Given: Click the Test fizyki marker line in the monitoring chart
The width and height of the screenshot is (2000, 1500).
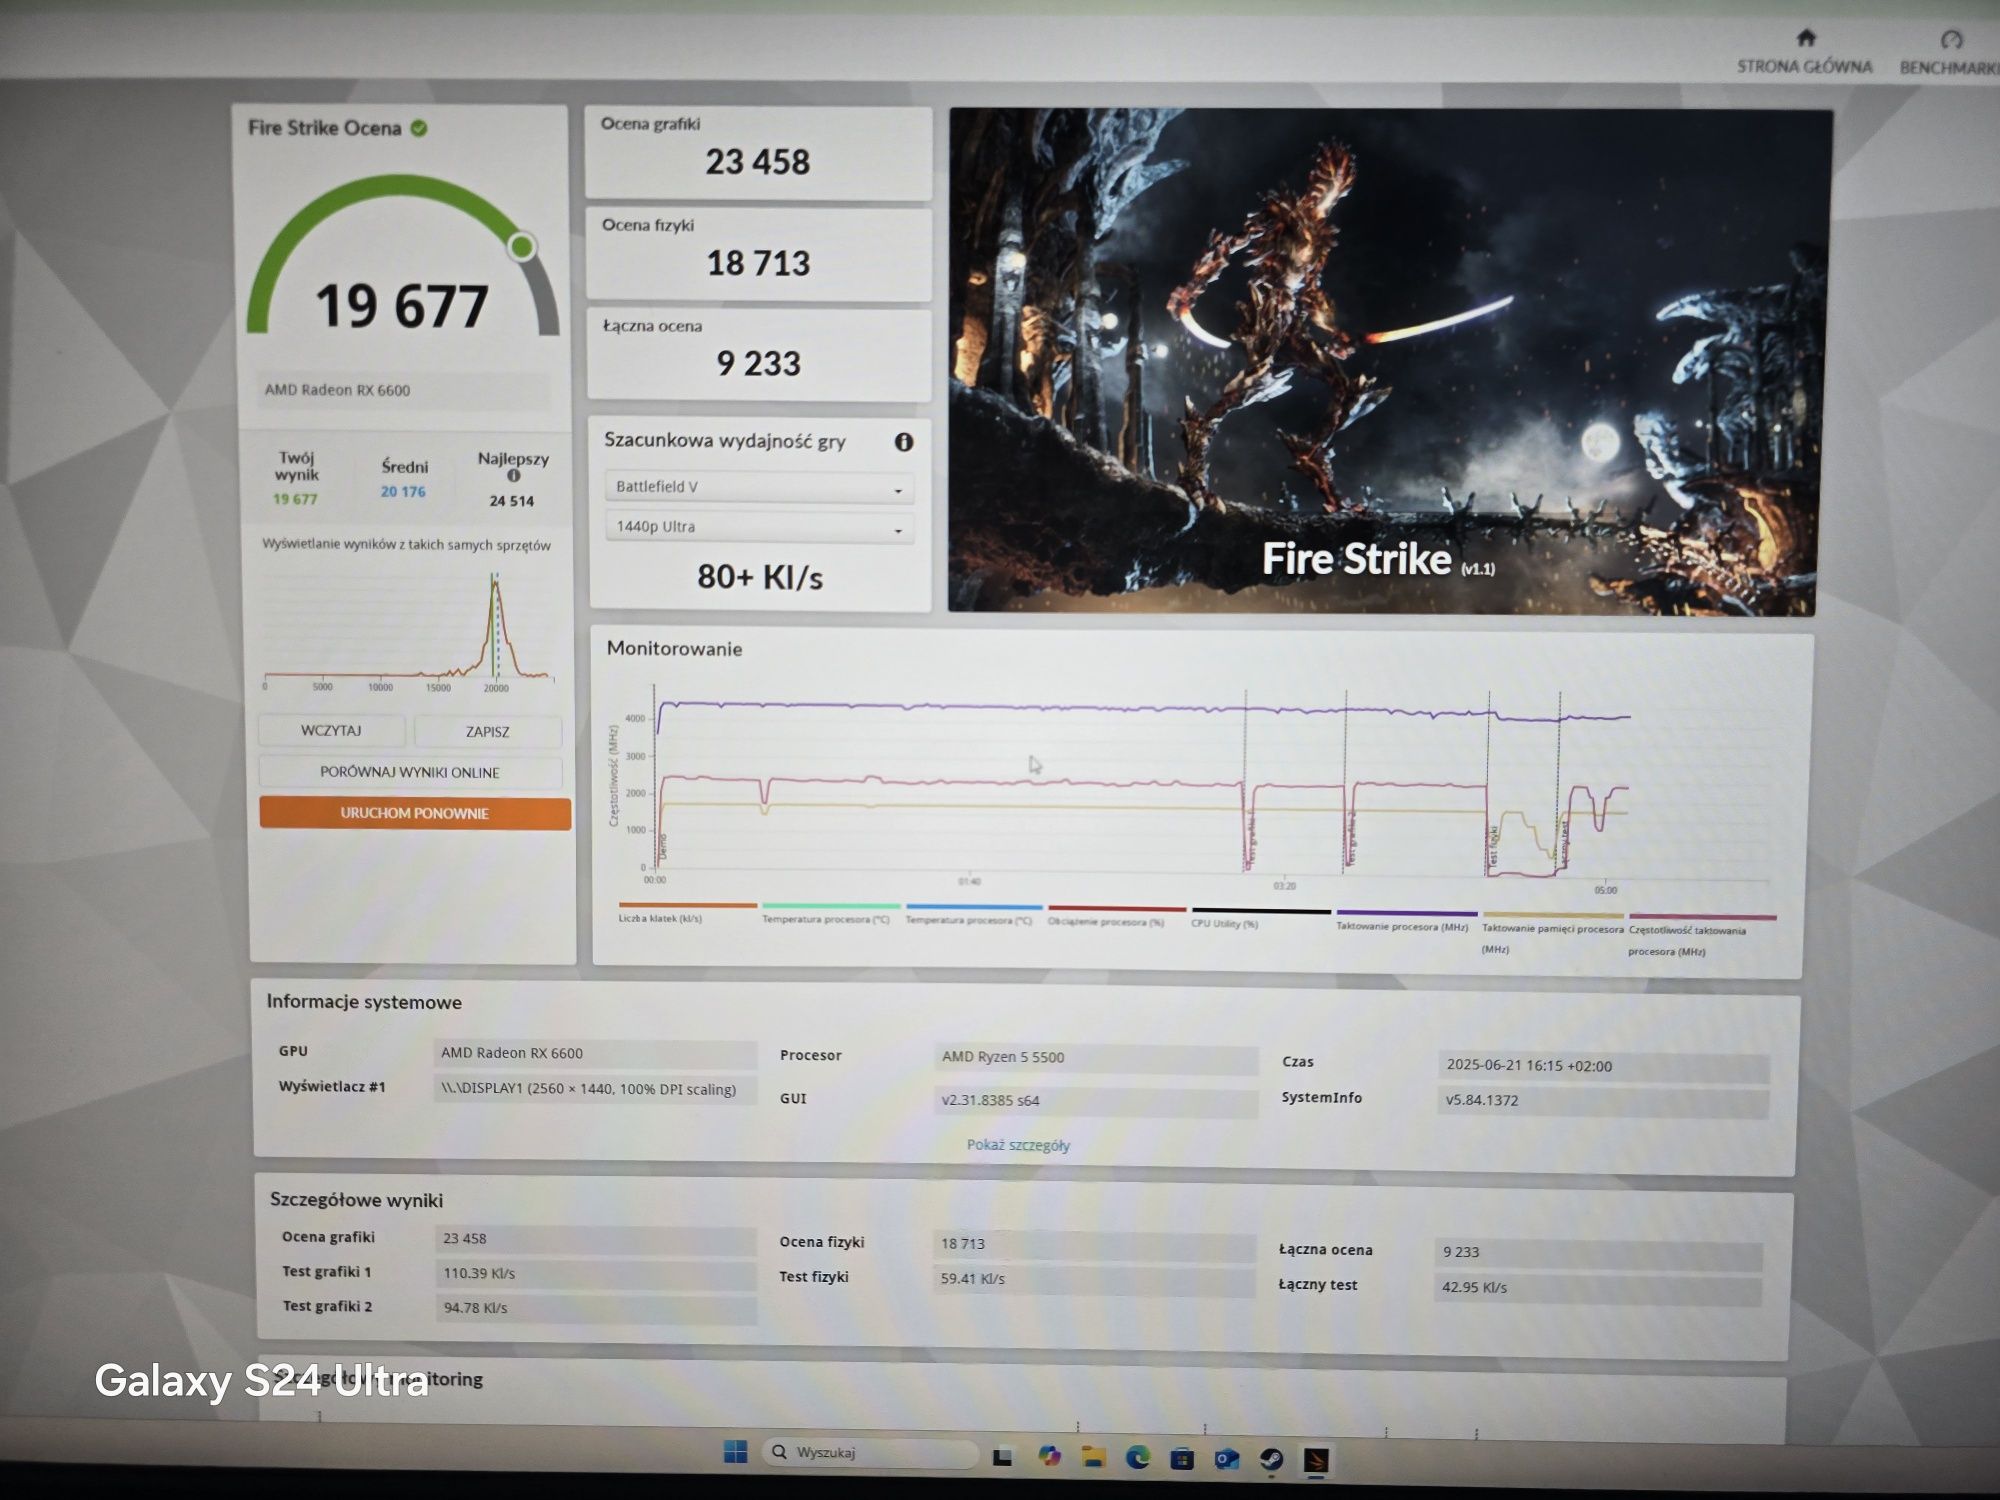Looking at the screenshot, I should point(1489,785).
